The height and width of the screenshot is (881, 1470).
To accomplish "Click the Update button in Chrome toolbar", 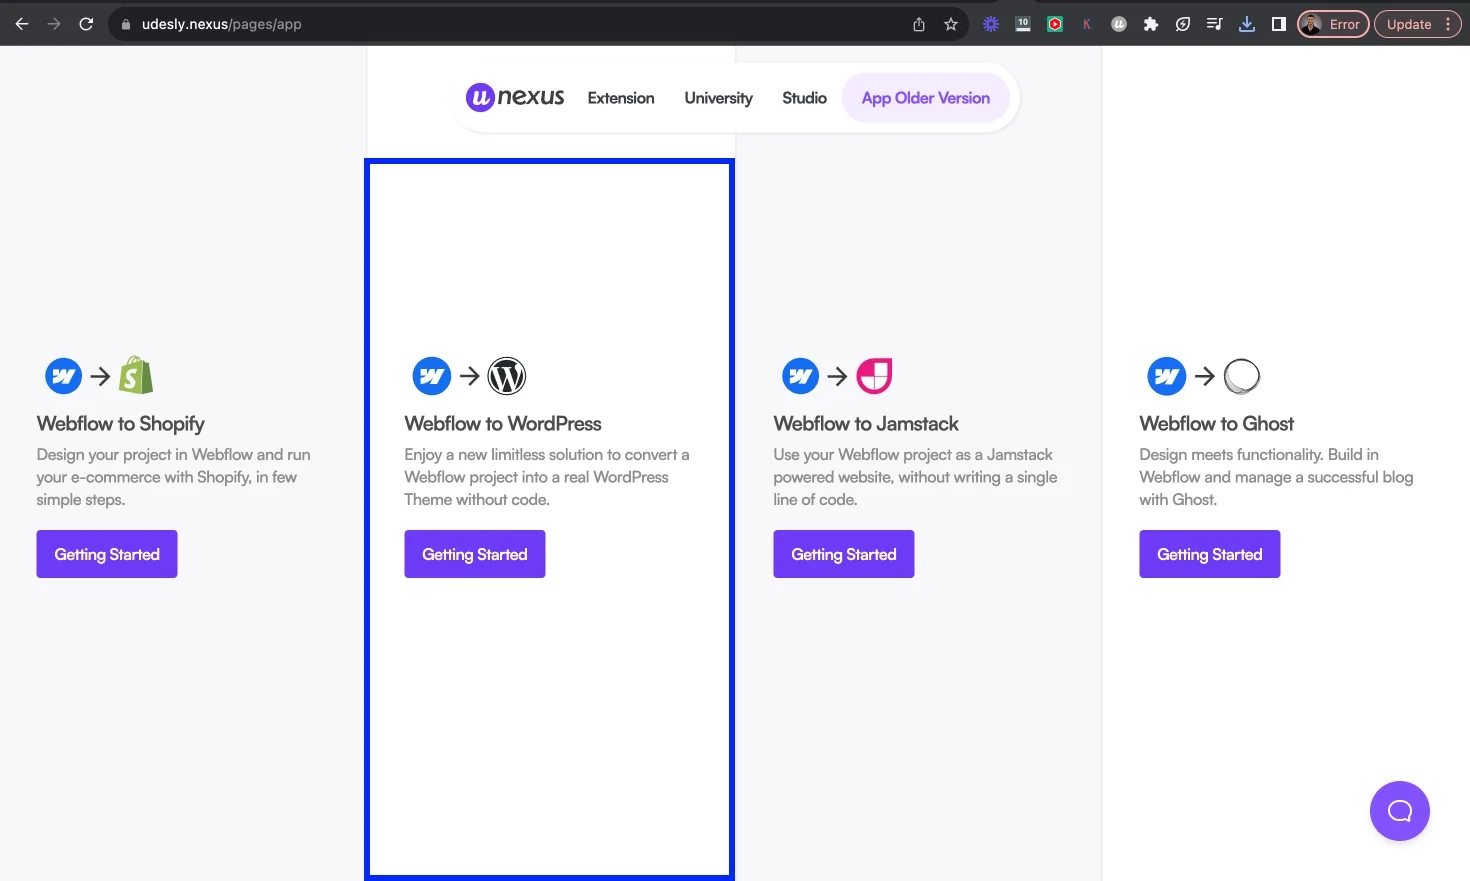I will click(x=1417, y=24).
